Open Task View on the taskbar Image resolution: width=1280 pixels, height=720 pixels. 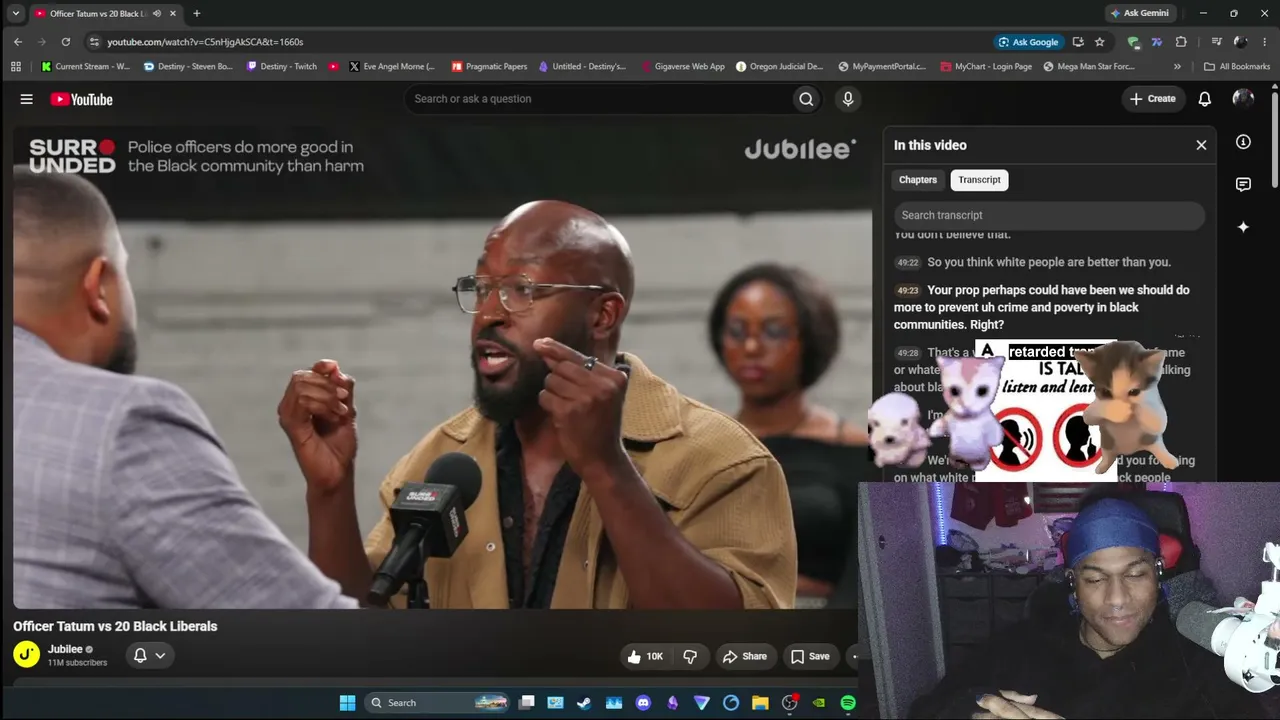coord(526,703)
